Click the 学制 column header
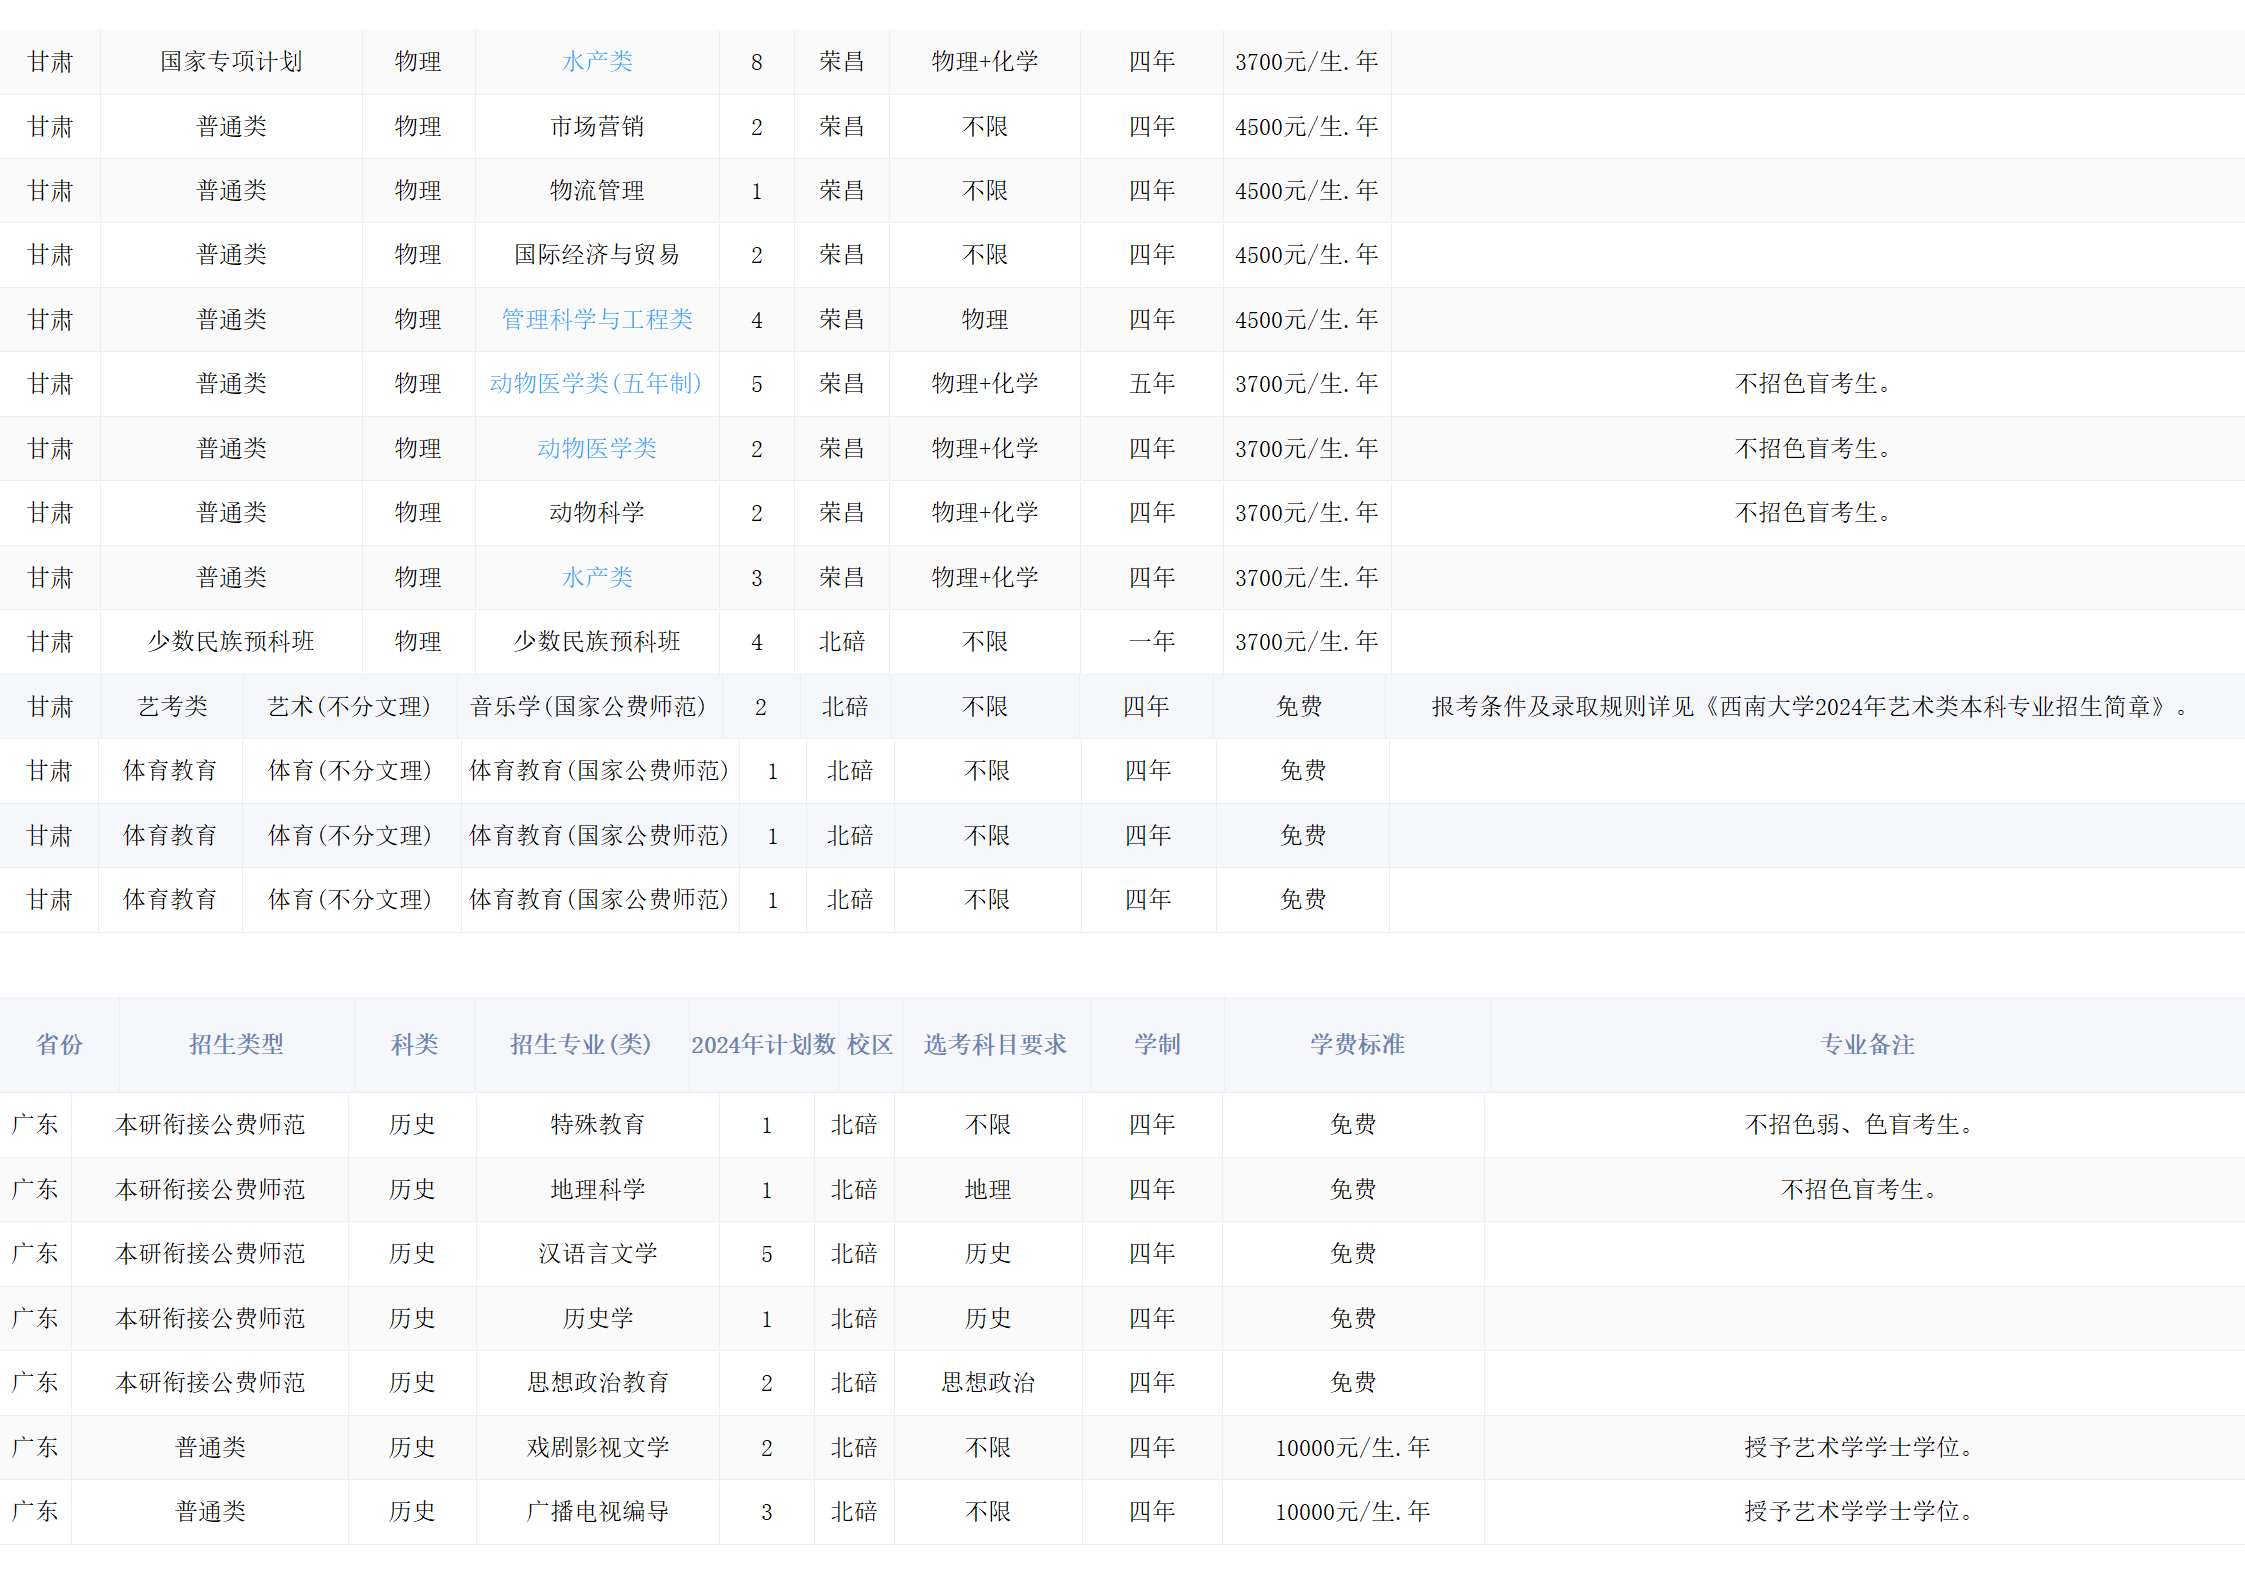The height and width of the screenshot is (1587, 2245). click(x=1157, y=1045)
